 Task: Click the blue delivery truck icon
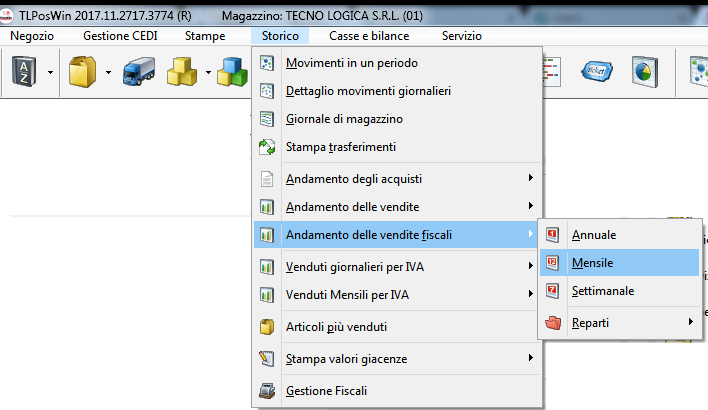tap(137, 71)
